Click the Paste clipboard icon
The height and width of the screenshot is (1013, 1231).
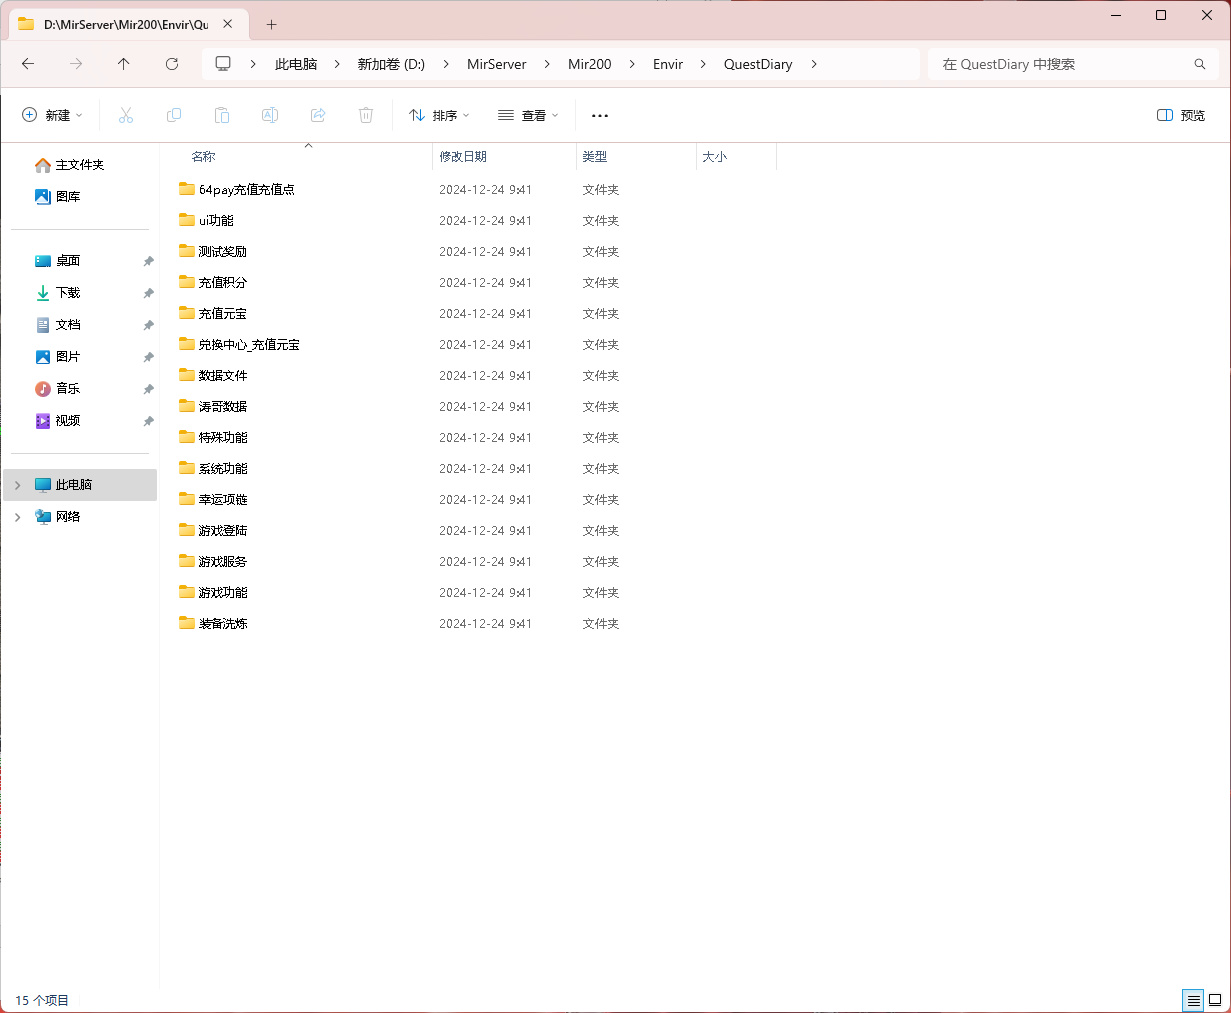point(222,116)
